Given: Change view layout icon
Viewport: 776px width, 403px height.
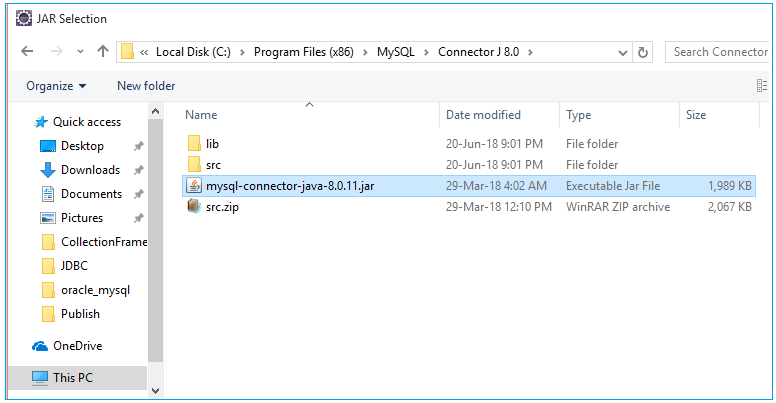Looking at the screenshot, I should 762,86.
